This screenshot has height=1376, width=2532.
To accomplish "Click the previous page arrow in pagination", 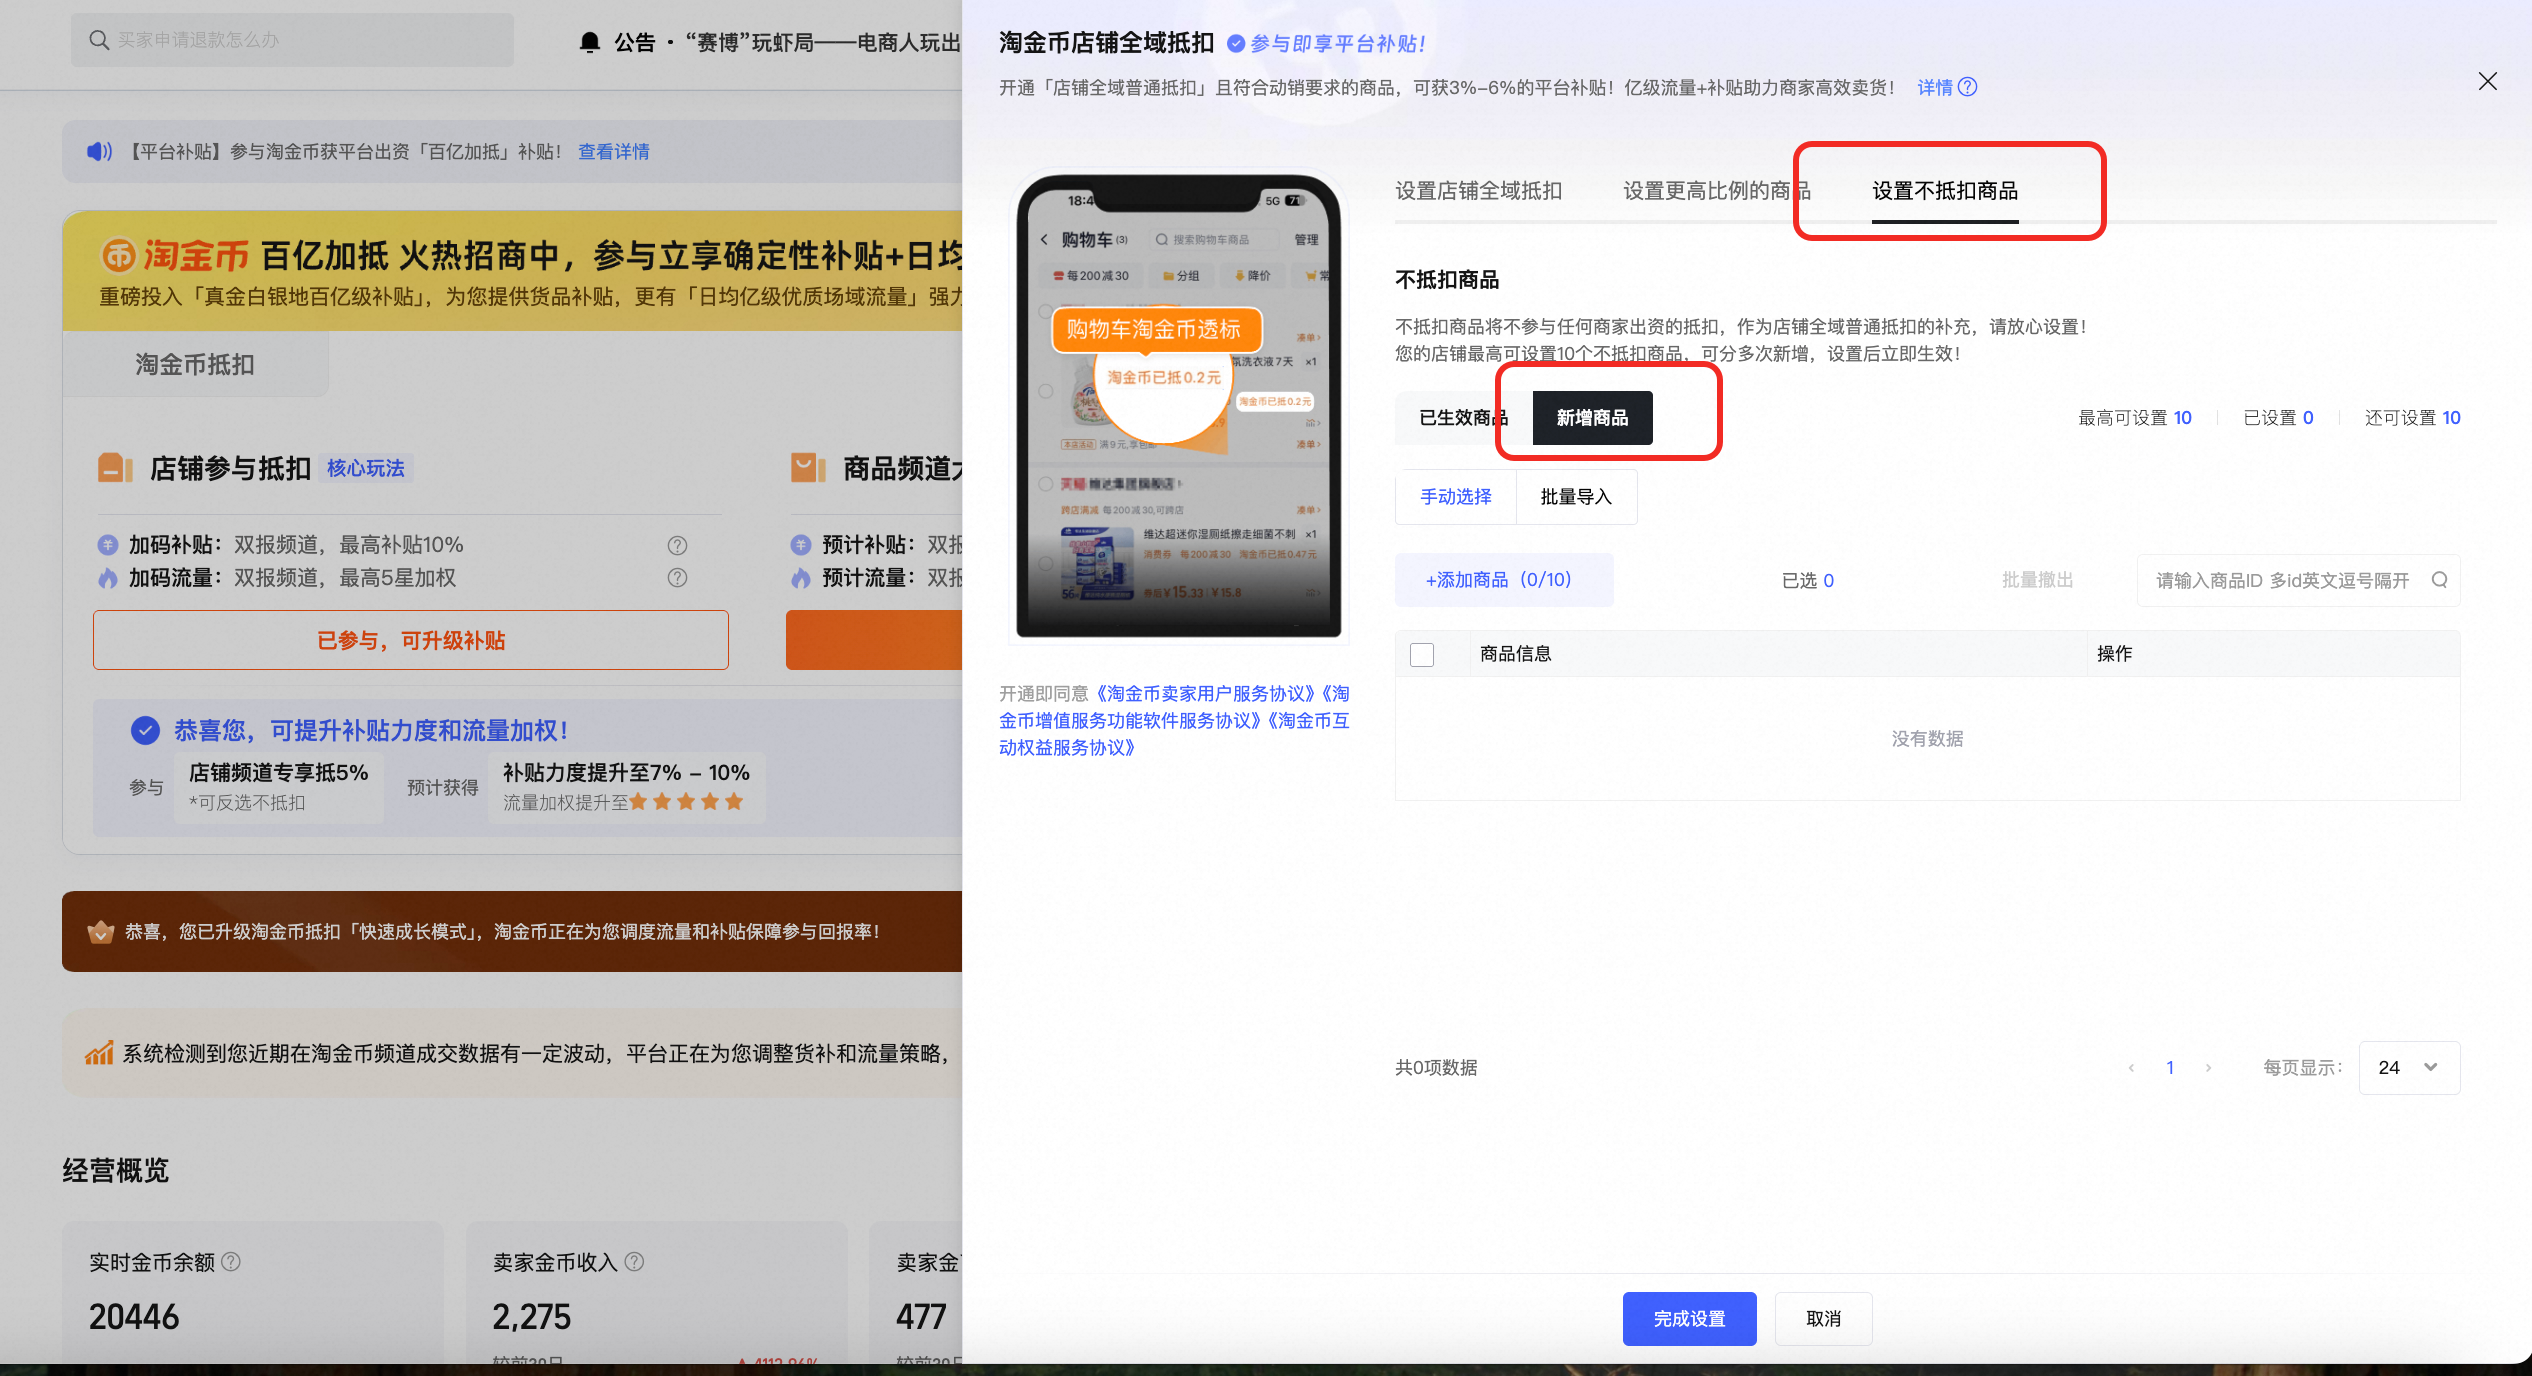I will tap(2131, 1068).
